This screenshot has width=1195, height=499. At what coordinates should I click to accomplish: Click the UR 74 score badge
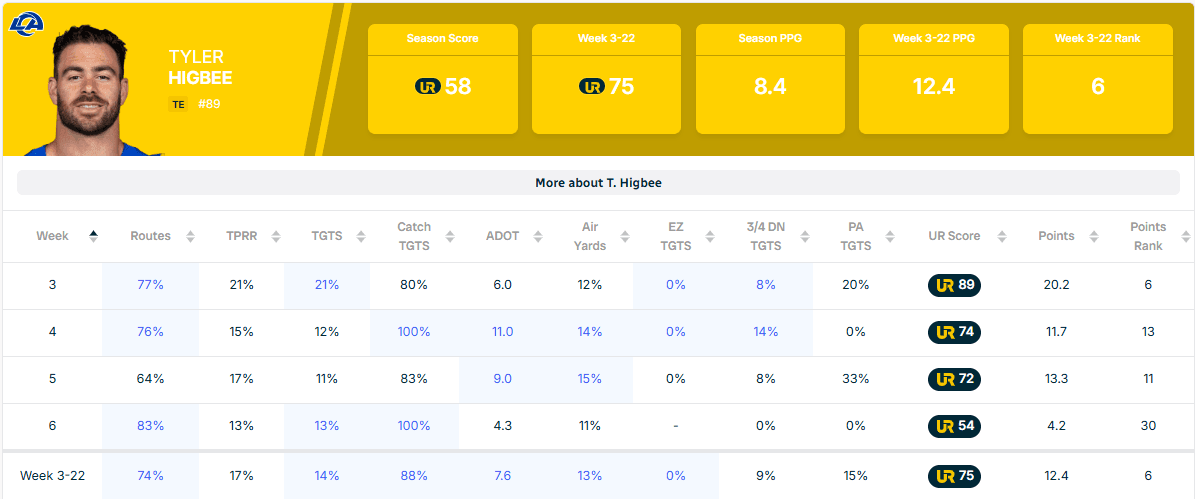954,332
